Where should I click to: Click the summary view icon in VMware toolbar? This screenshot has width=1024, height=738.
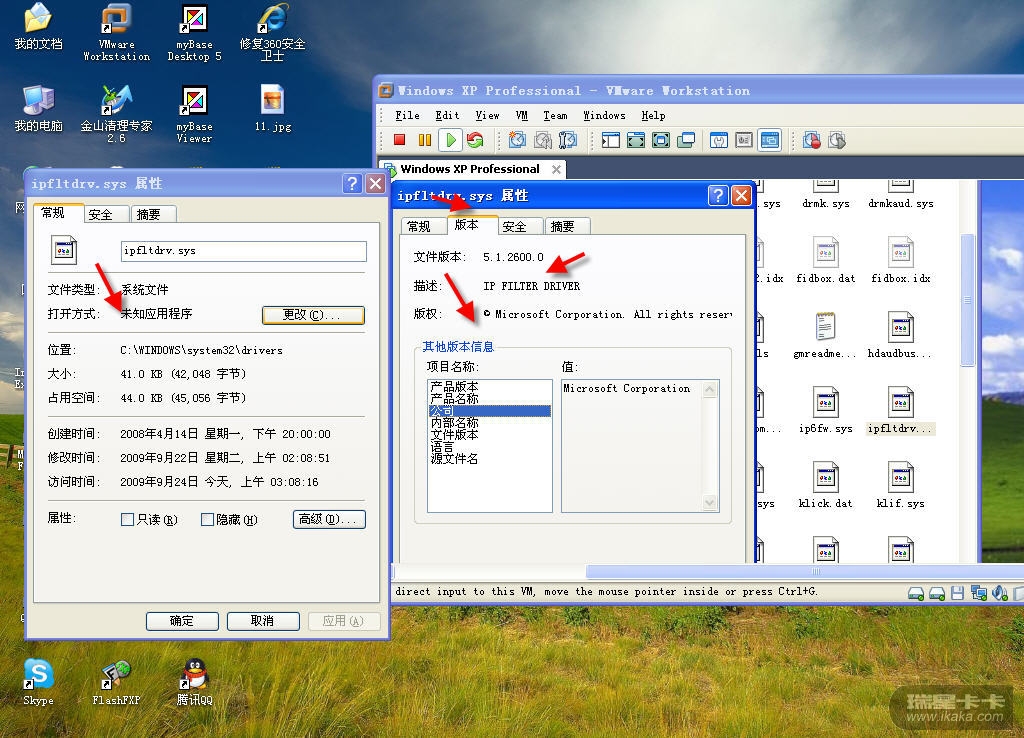click(x=719, y=140)
